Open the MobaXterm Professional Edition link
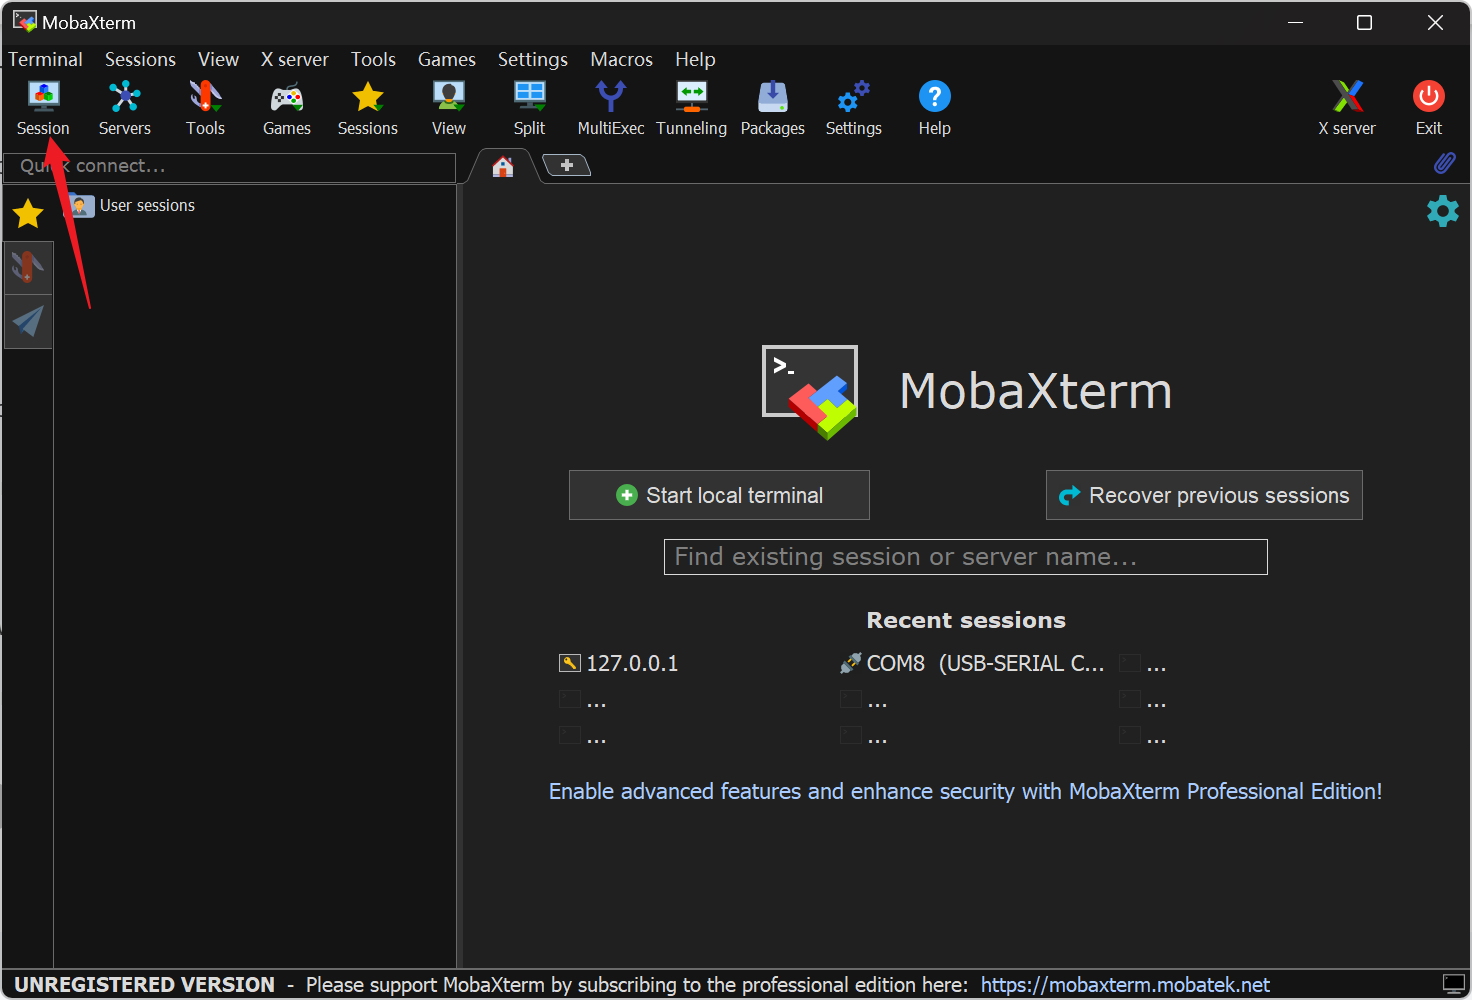The height and width of the screenshot is (1000, 1472). click(x=965, y=791)
